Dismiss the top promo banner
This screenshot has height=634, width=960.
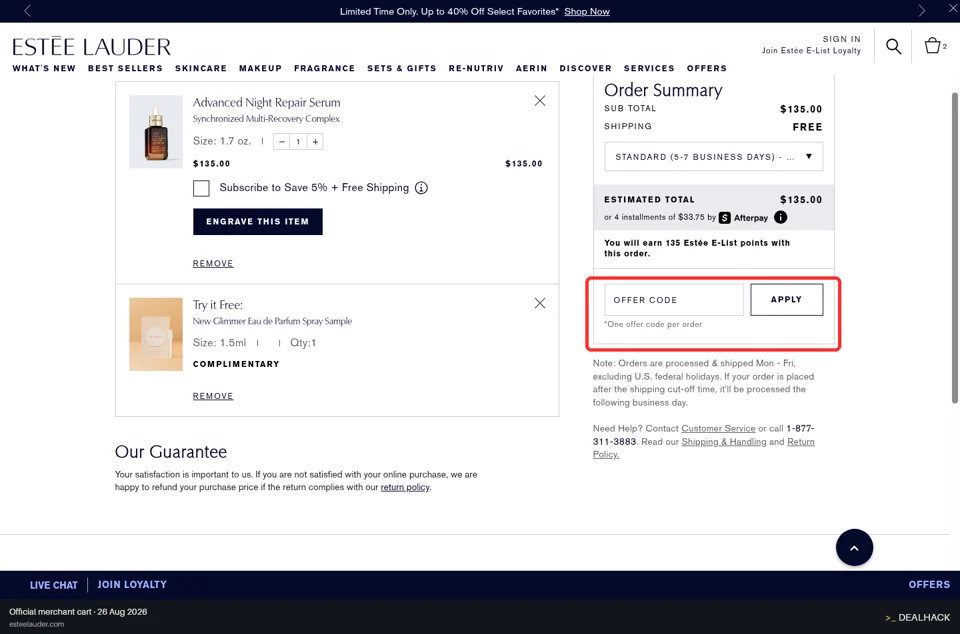[x=953, y=7]
